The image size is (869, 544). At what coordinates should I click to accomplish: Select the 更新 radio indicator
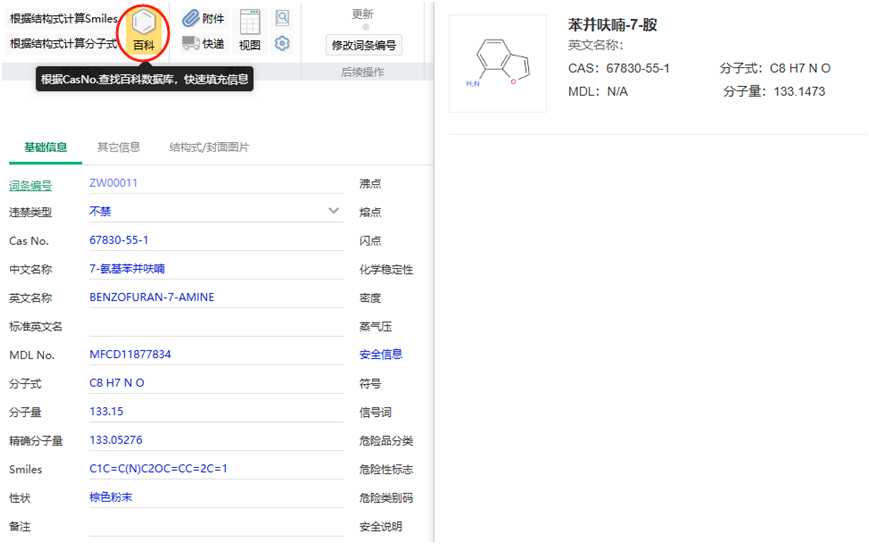(365, 27)
